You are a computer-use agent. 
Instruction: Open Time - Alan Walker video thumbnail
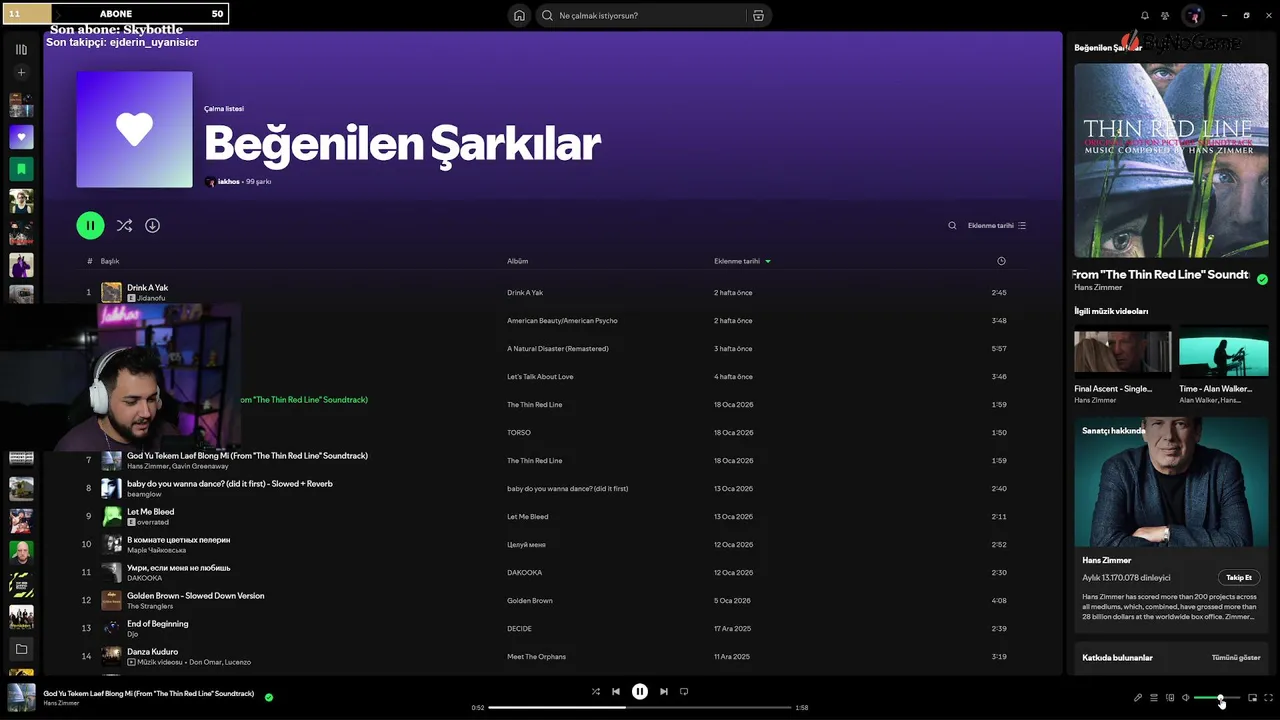1224,351
